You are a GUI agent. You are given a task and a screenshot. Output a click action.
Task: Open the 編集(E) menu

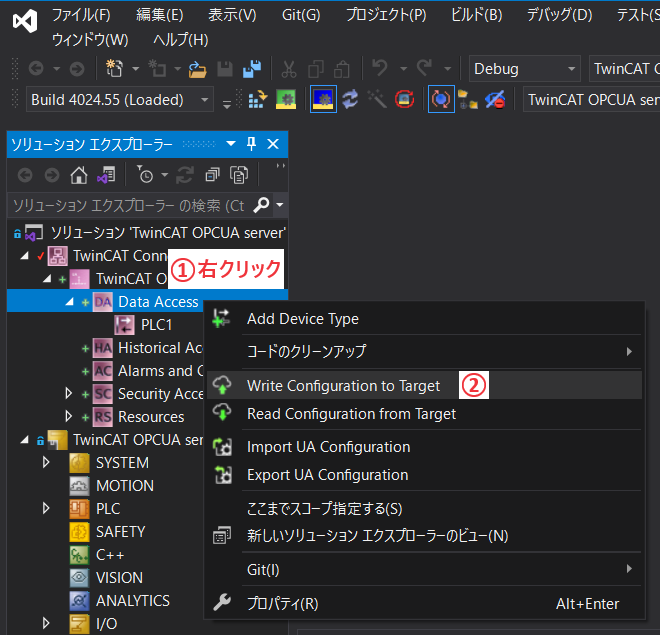160,15
